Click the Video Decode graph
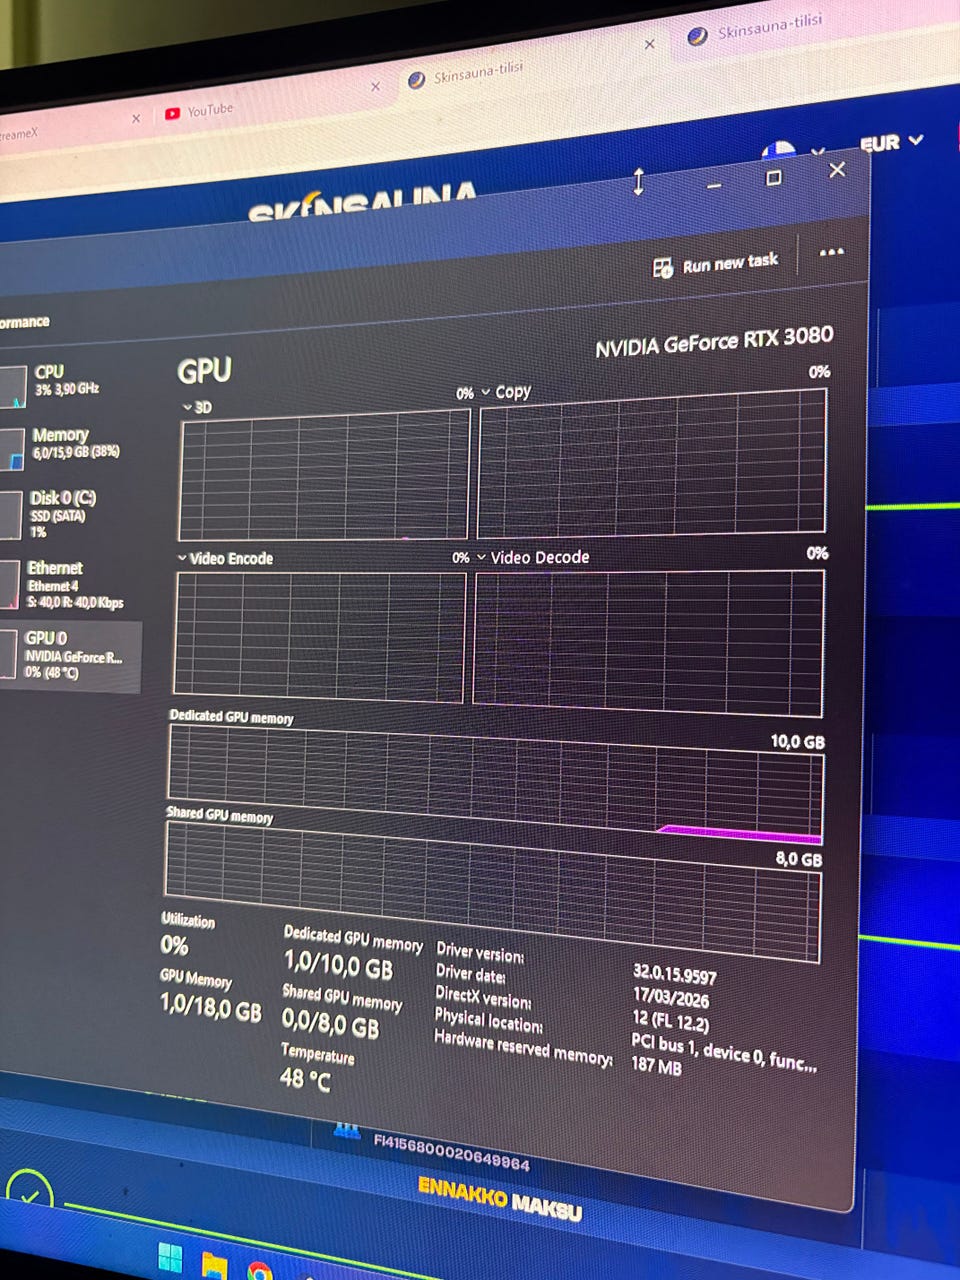The width and height of the screenshot is (960, 1280). [x=649, y=642]
